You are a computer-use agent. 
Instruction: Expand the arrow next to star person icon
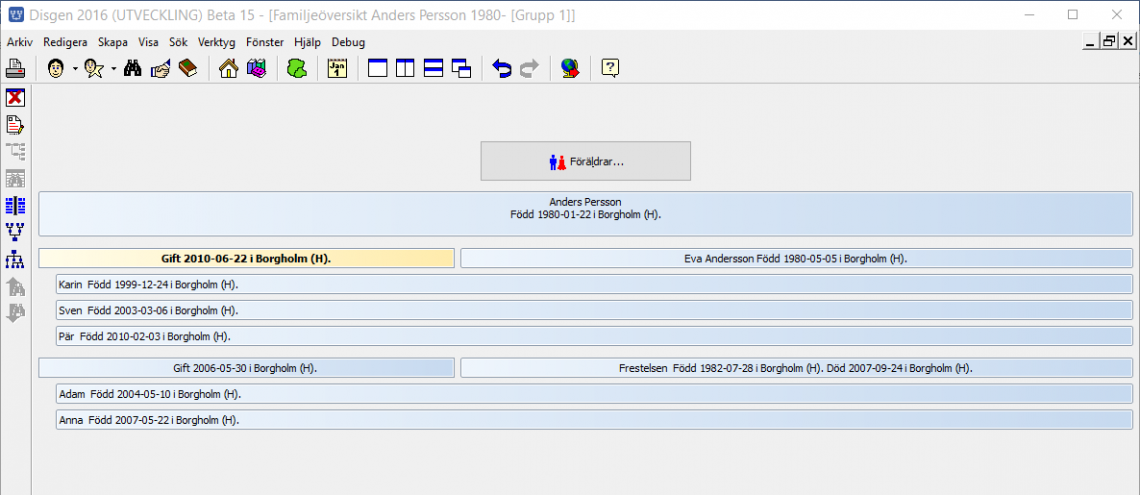[x=113, y=70]
